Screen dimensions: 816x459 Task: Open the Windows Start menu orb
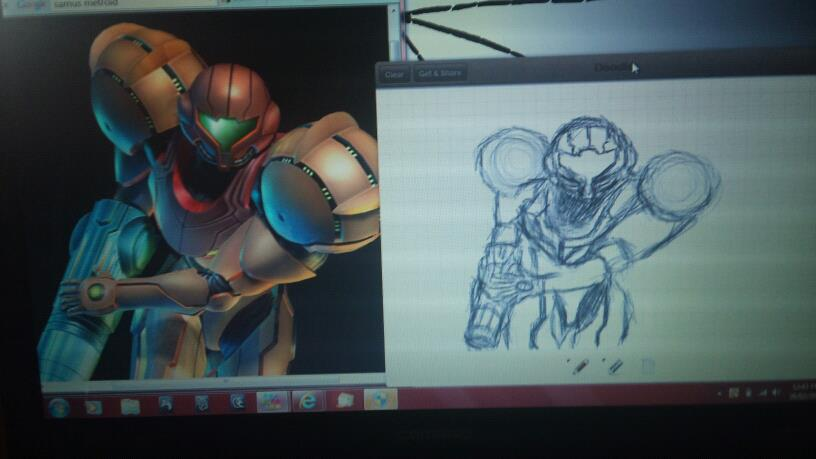58,407
